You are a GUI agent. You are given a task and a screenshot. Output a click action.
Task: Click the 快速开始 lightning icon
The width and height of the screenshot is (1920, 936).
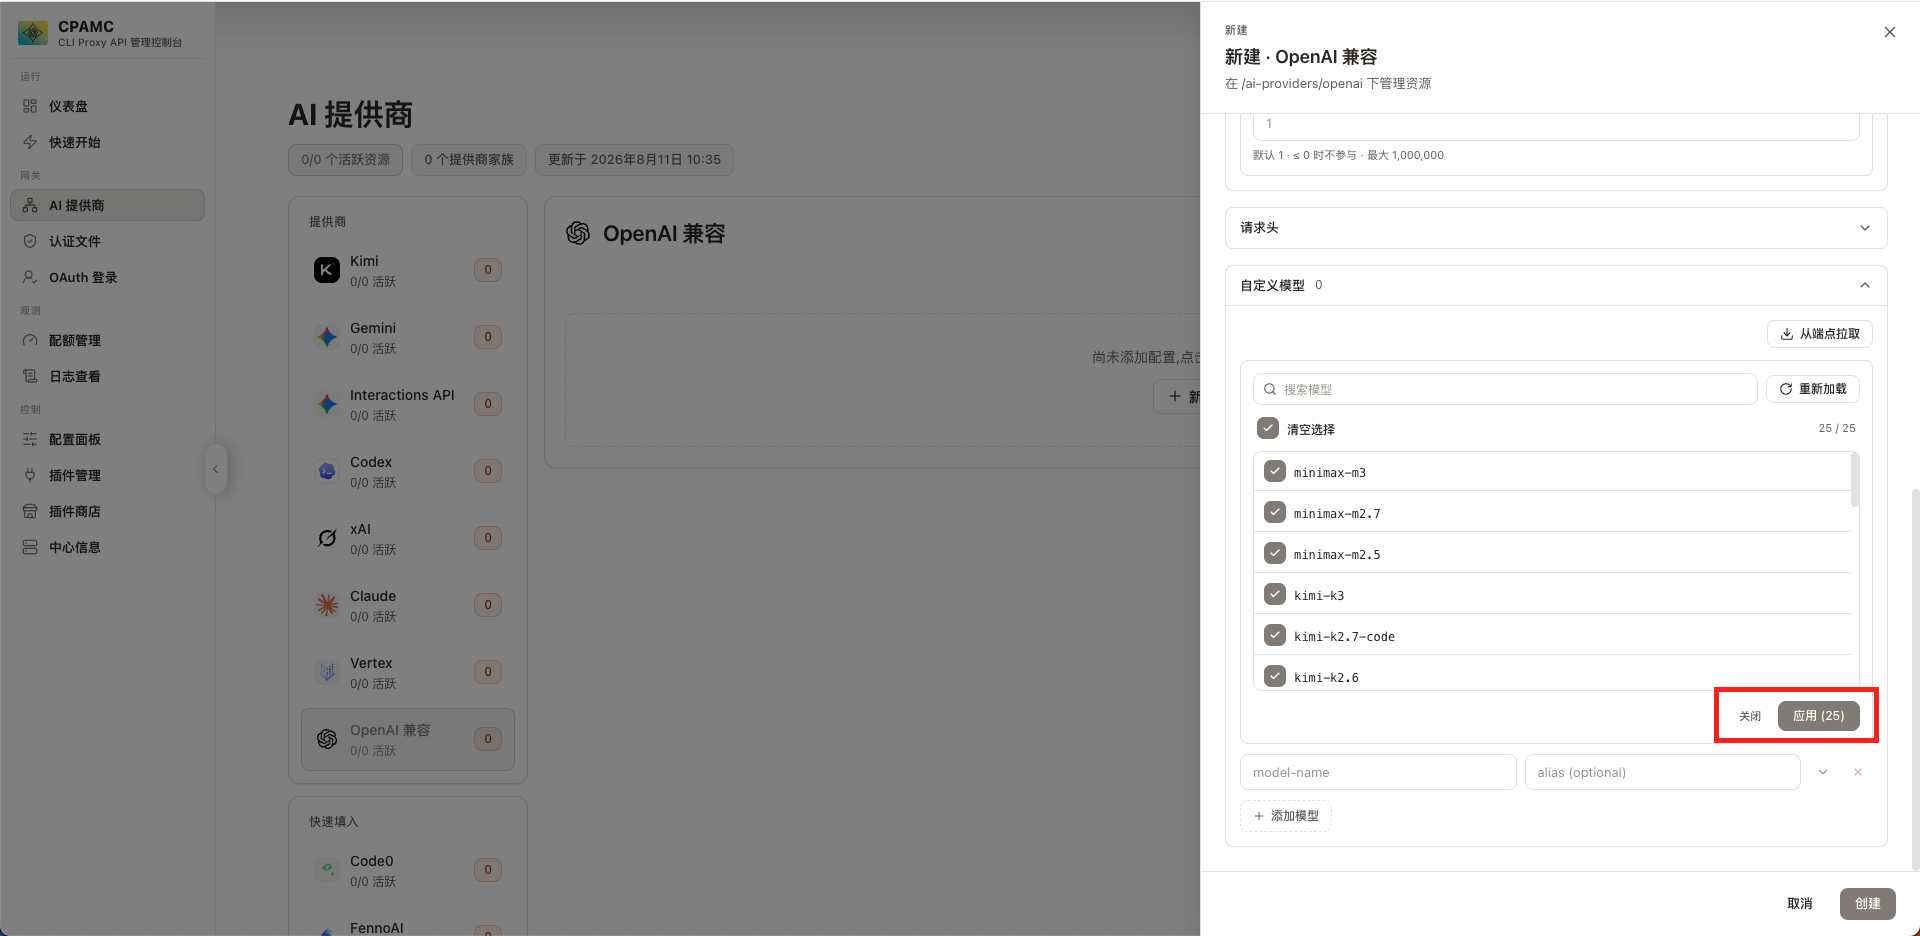(x=30, y=142)
